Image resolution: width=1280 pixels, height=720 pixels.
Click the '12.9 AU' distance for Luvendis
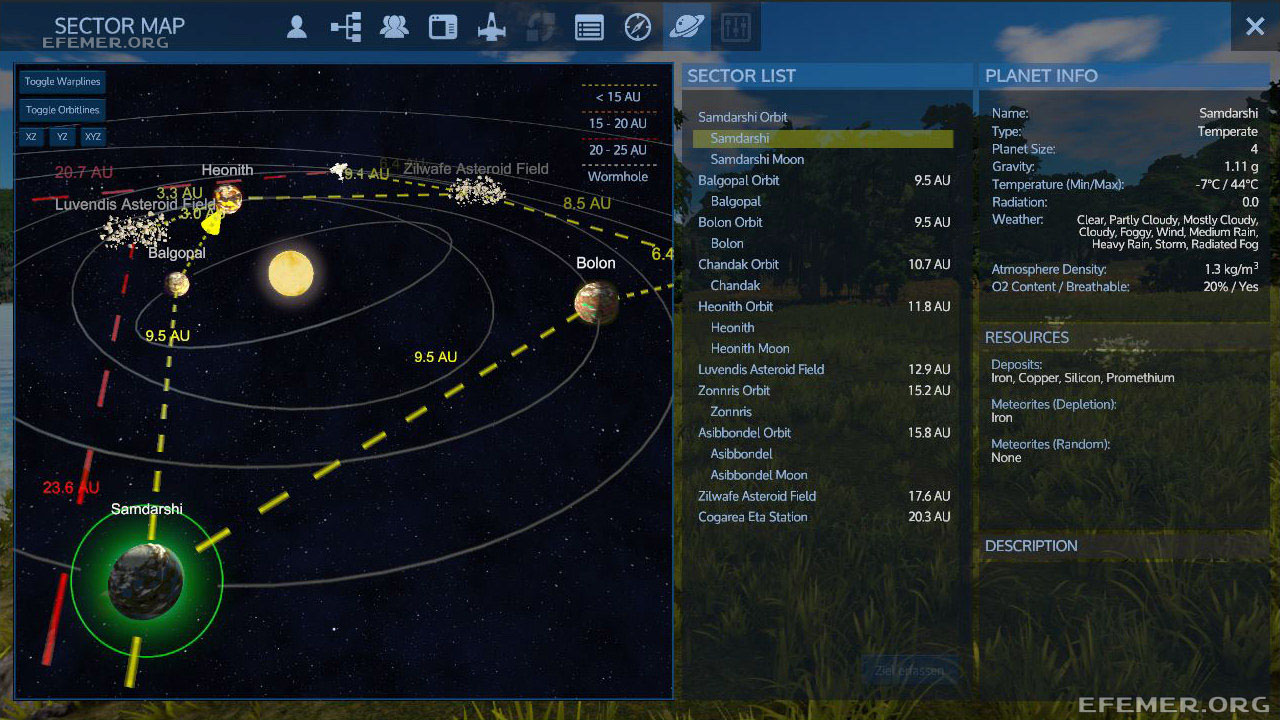(929, 370)
